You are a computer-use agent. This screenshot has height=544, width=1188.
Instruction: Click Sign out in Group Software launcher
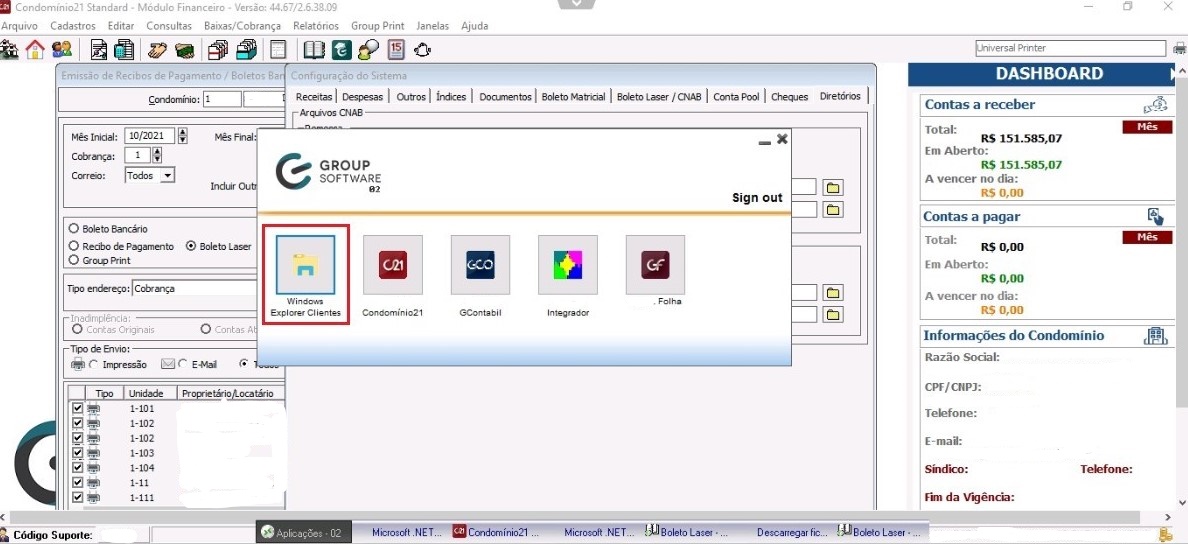point(757,198)
